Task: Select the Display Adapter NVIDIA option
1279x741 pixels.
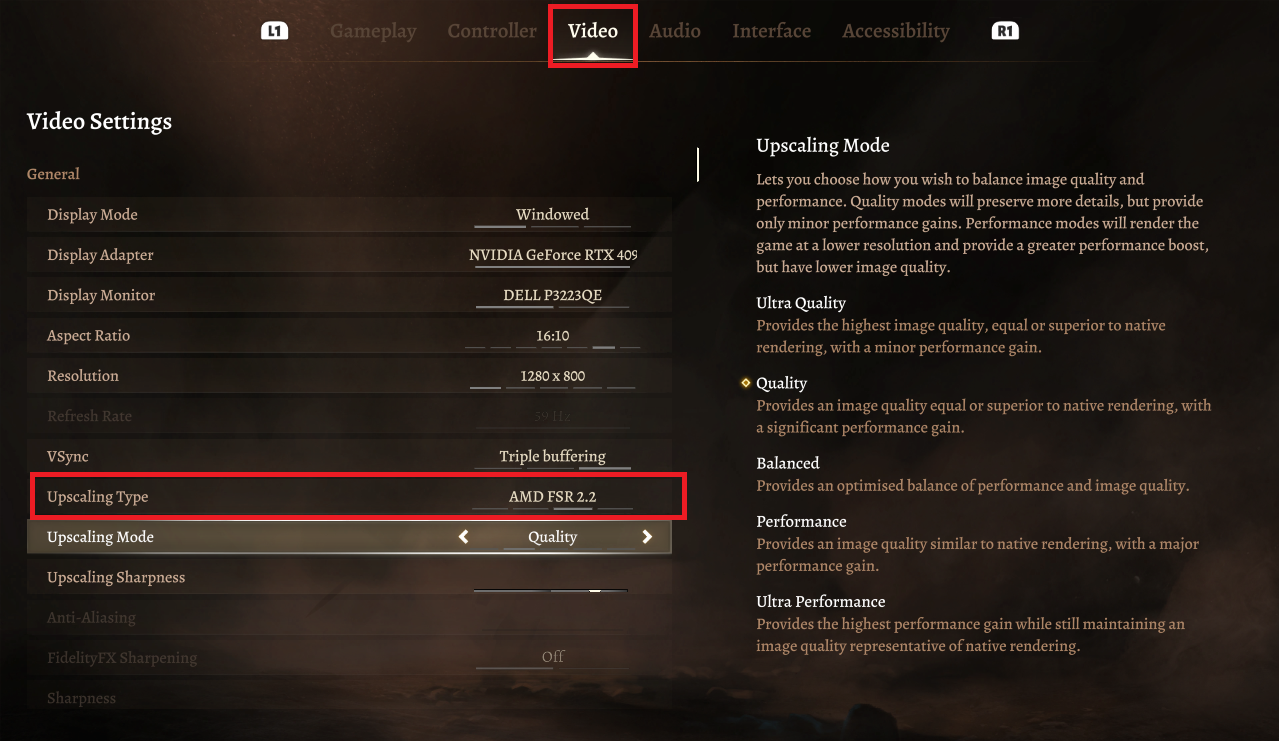Action: coord(552,255)
